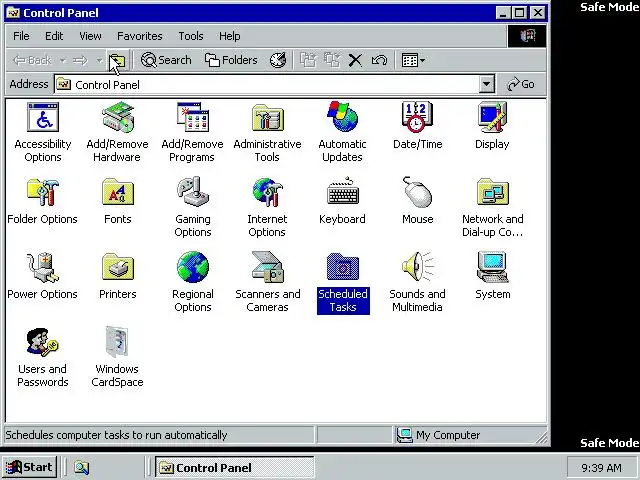This screenshot has width=640, height=480.
Task: Open the Views dropdown button
Action: (413, 60)
